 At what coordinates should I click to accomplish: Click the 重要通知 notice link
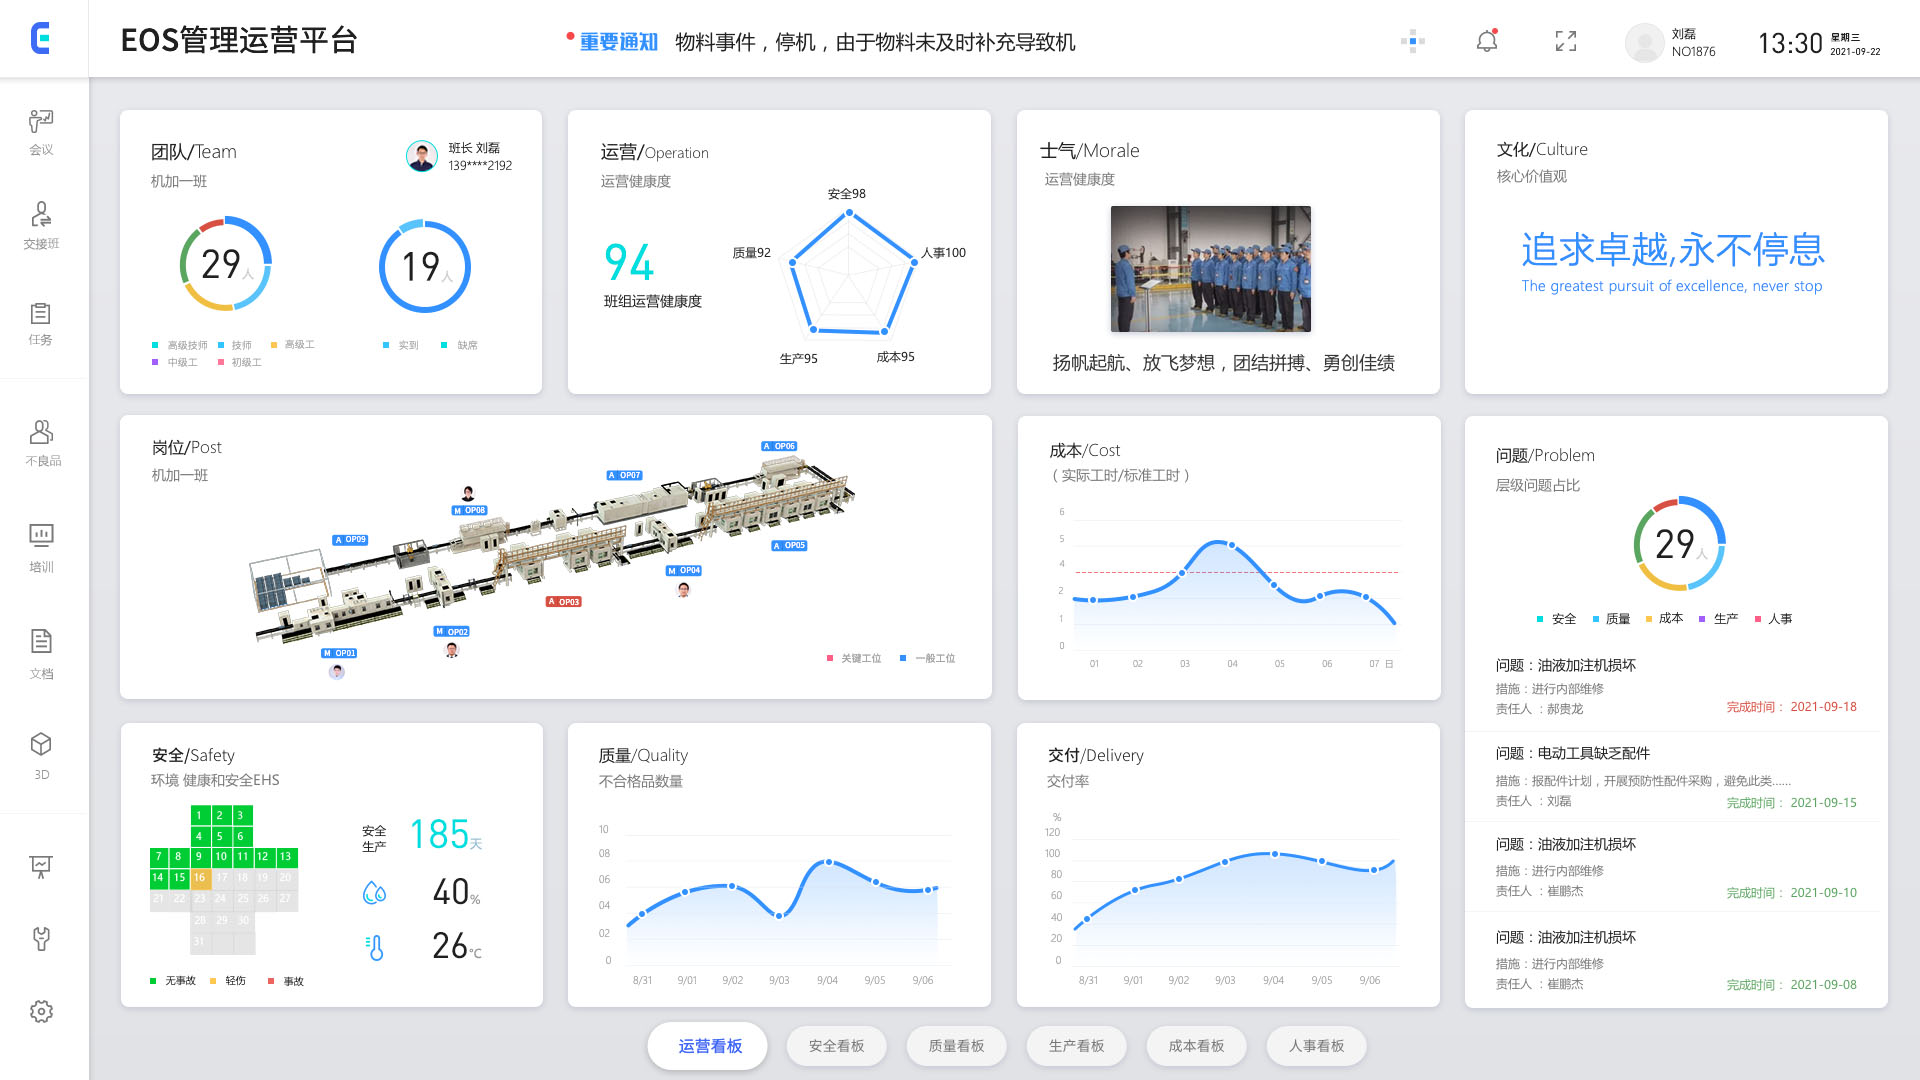coord(619,42)
